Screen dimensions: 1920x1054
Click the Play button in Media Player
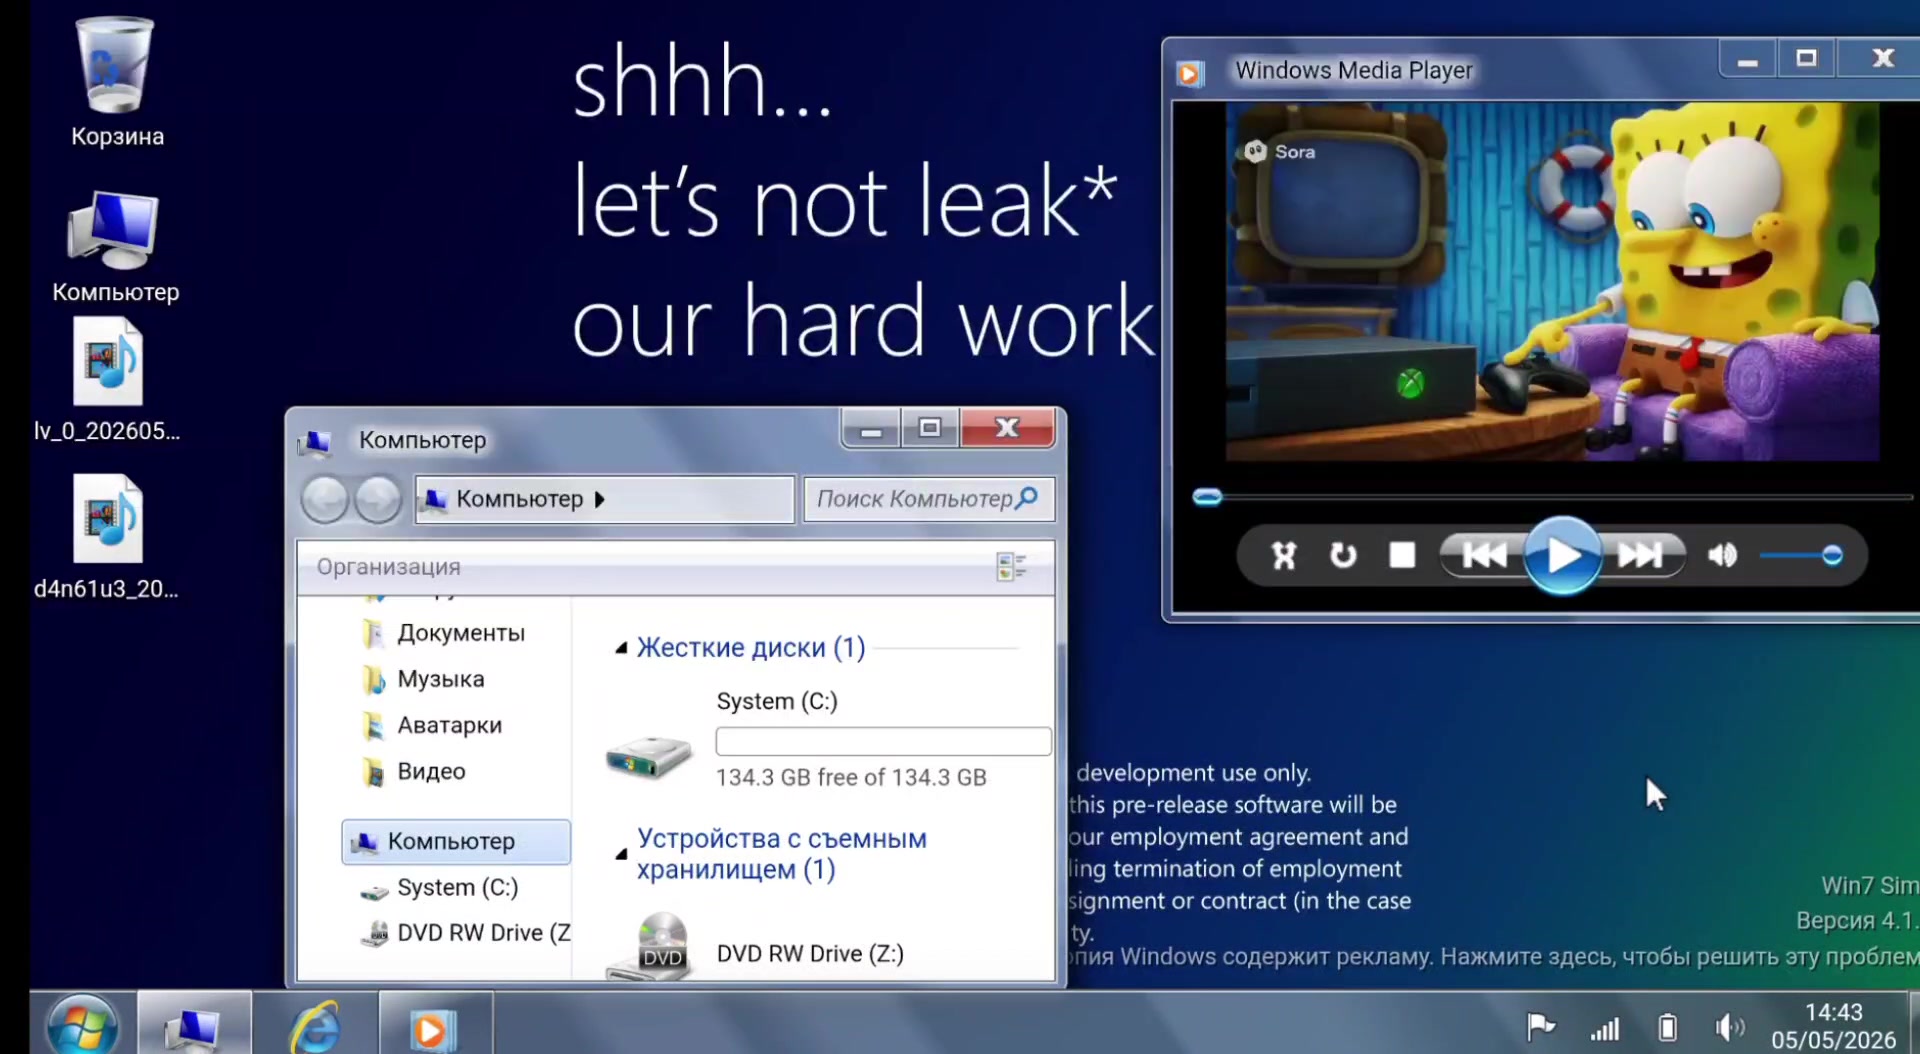(1563, 555)
